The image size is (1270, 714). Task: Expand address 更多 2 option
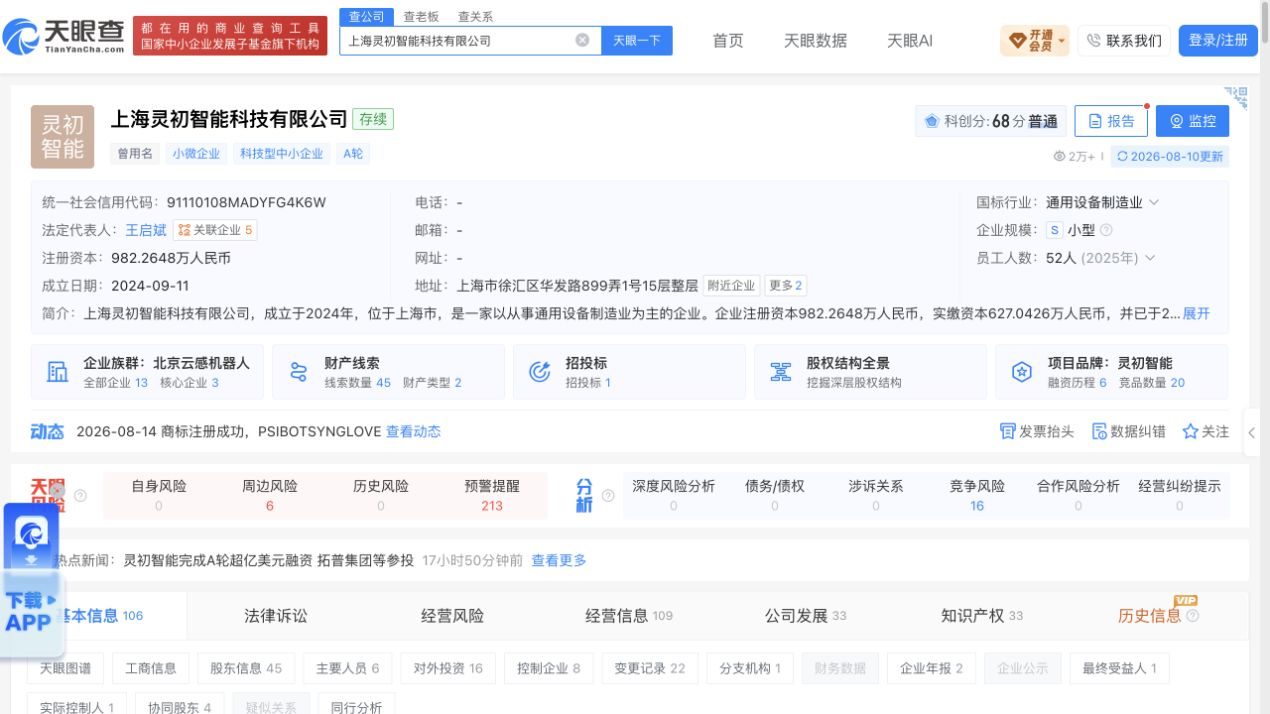pos(785,285)
